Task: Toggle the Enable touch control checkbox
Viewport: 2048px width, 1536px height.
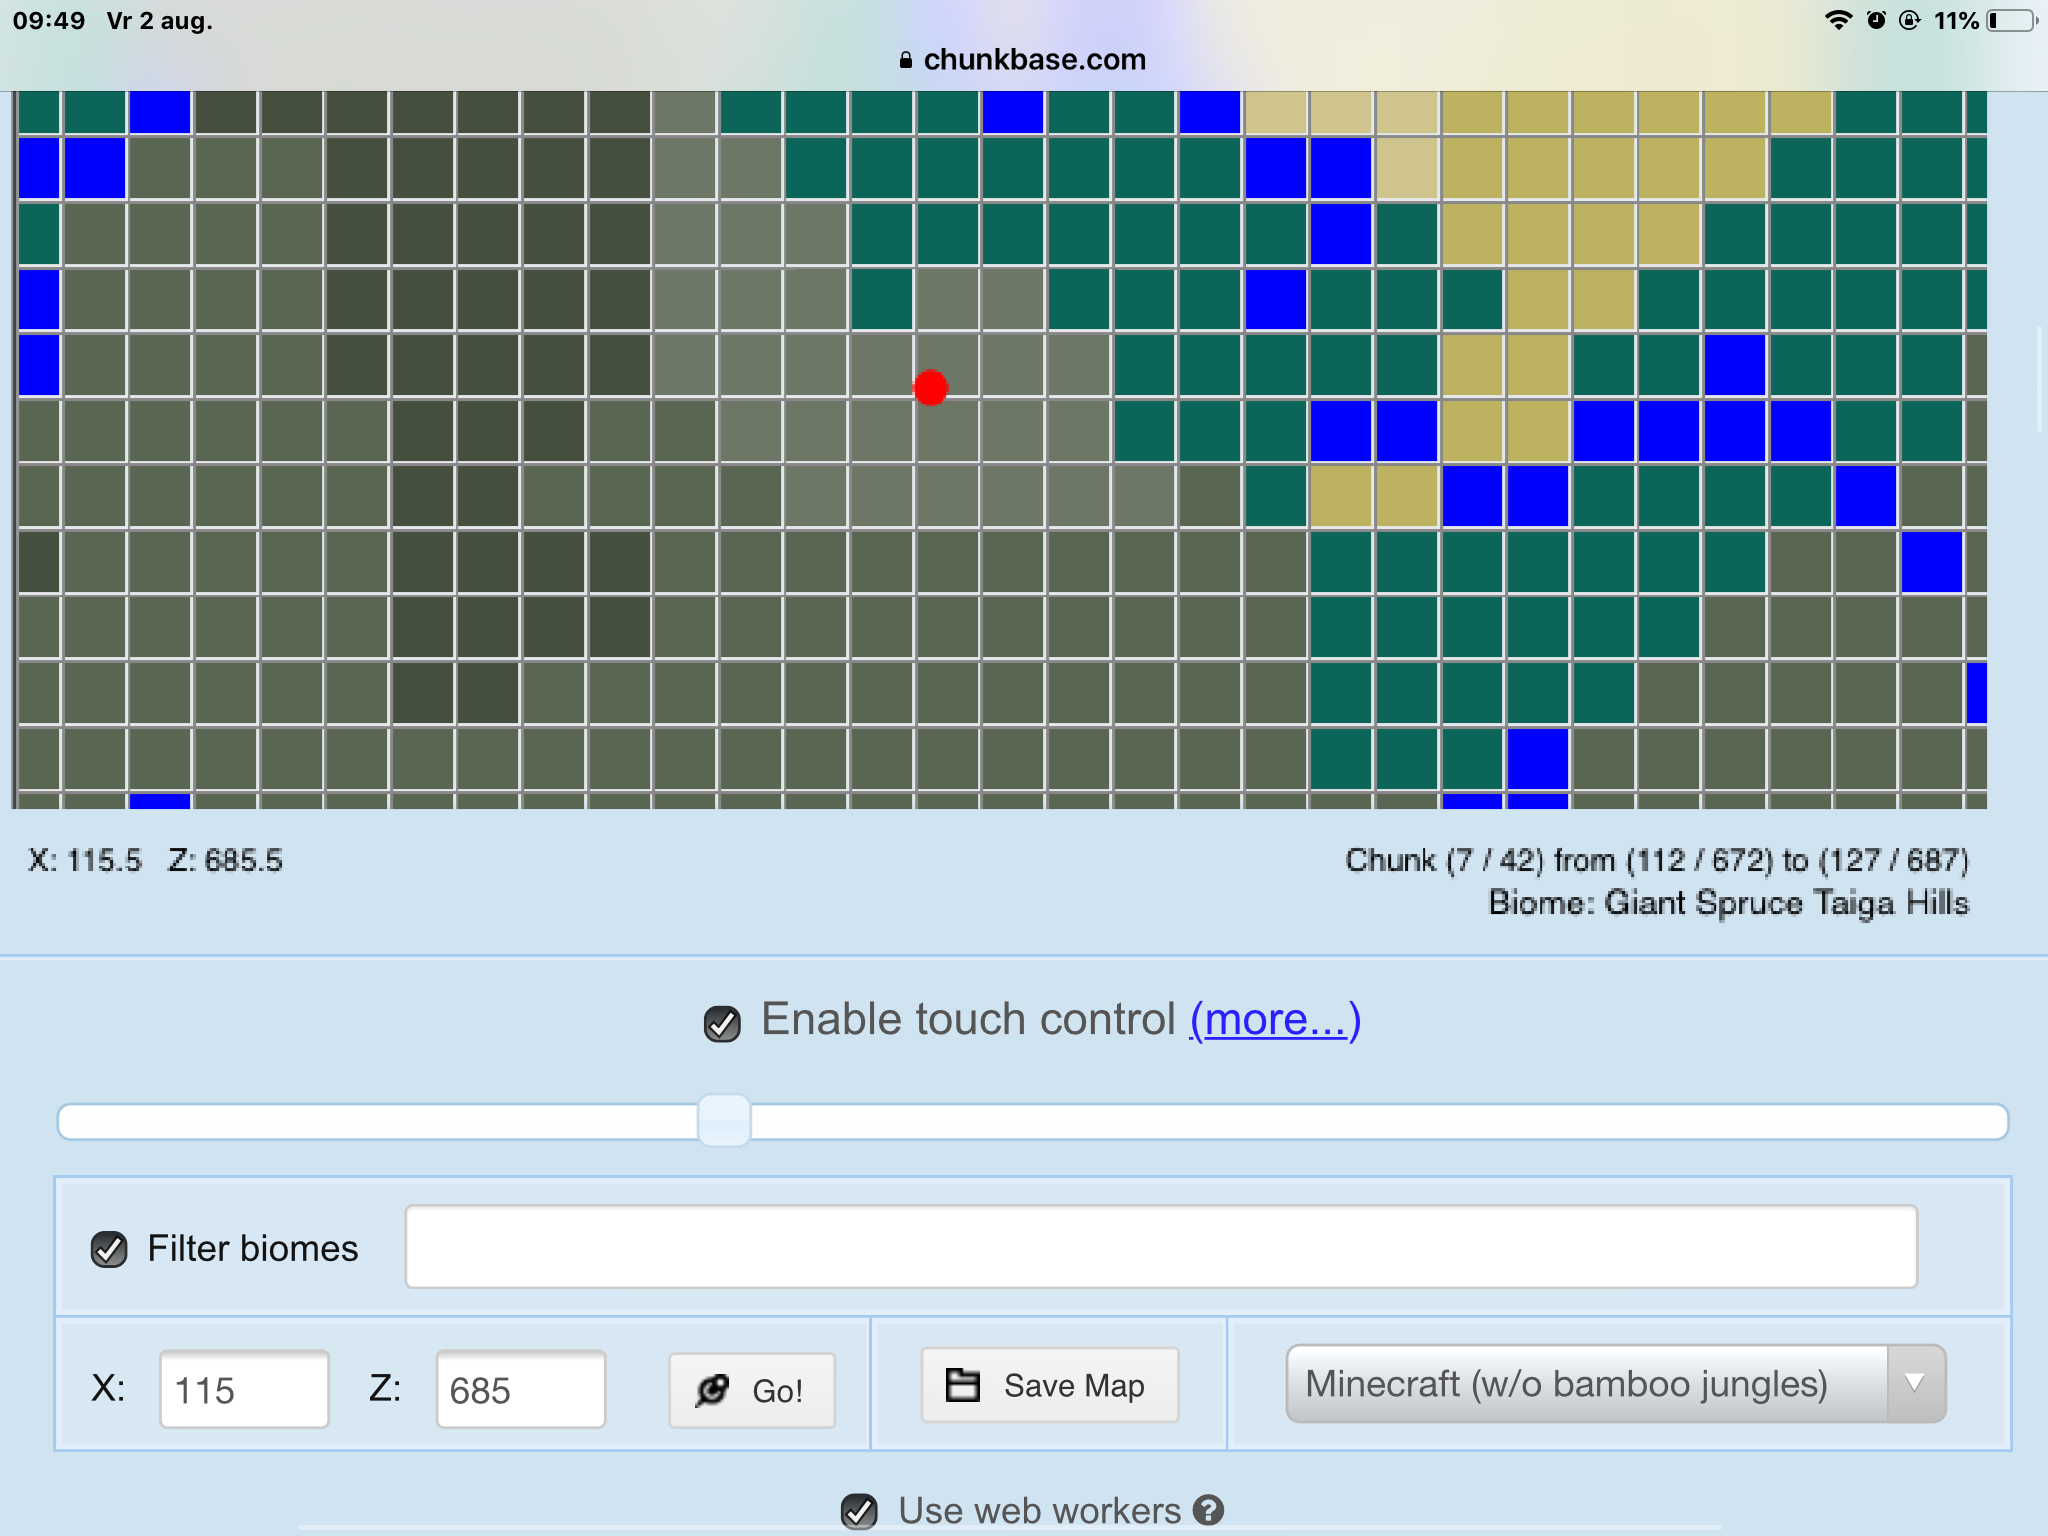Action: (x=722, y=1023)
